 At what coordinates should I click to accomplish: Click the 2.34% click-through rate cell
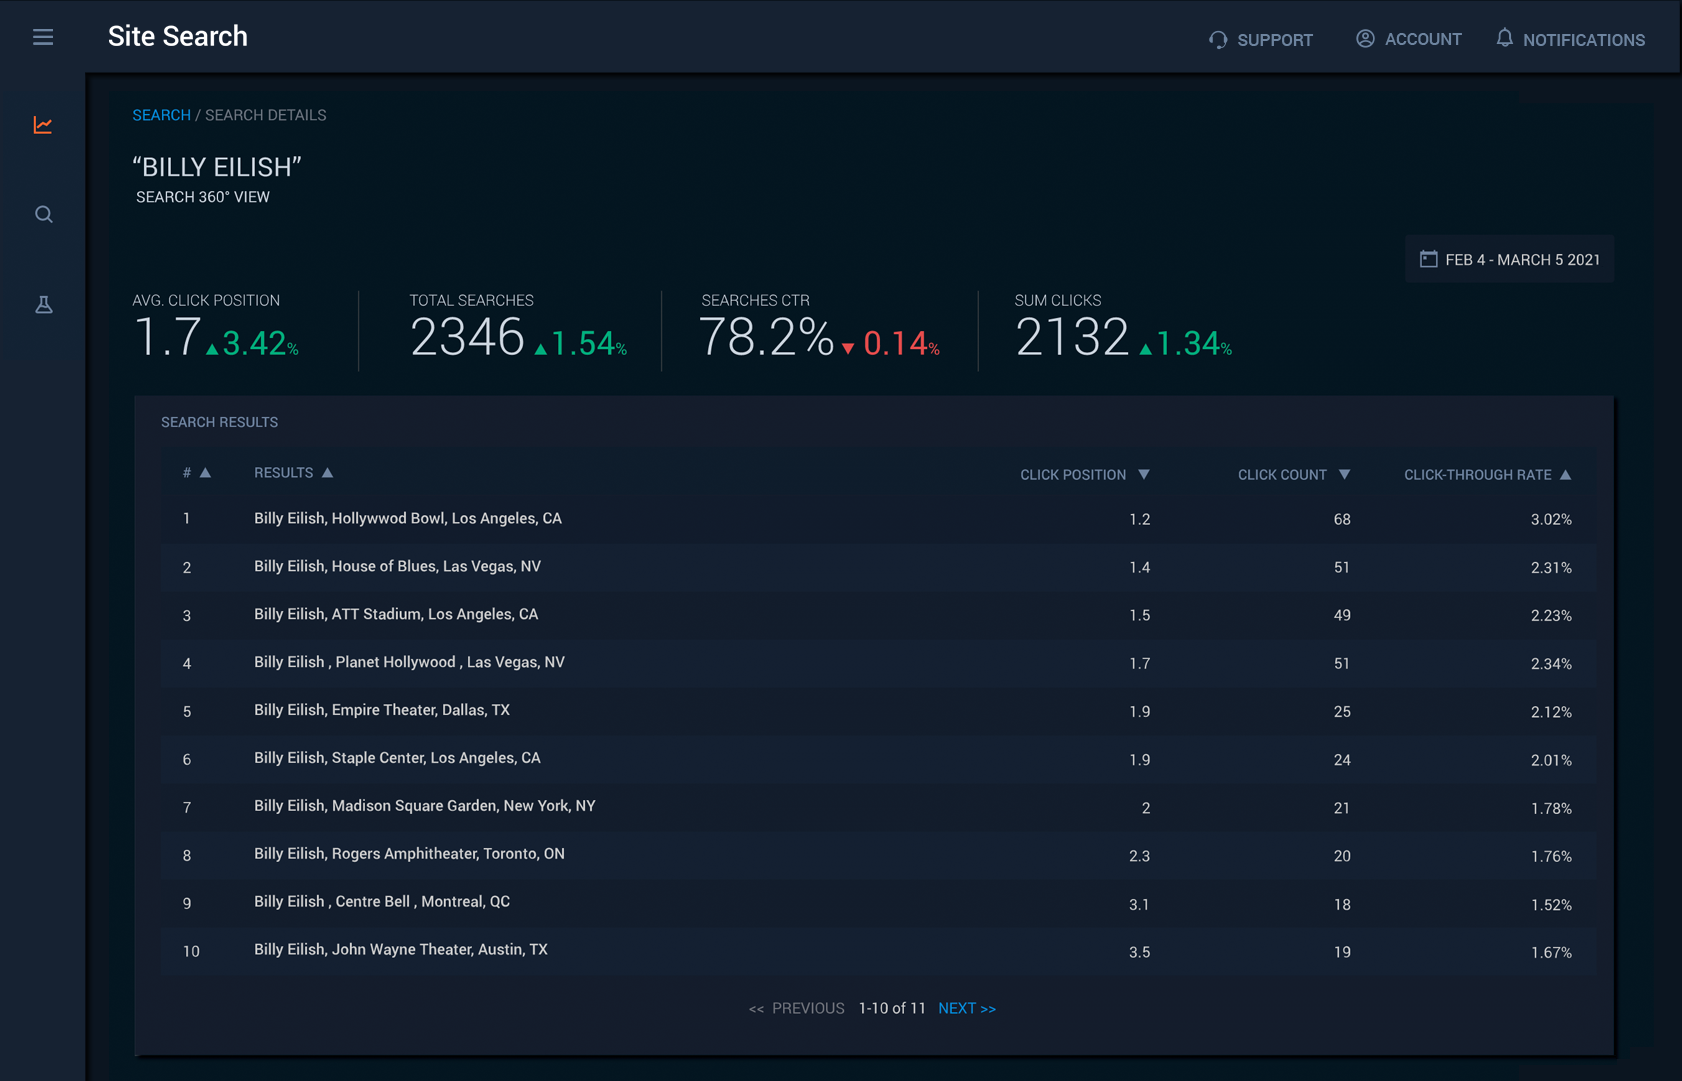pyautogui.click(x=1551, y=663)
